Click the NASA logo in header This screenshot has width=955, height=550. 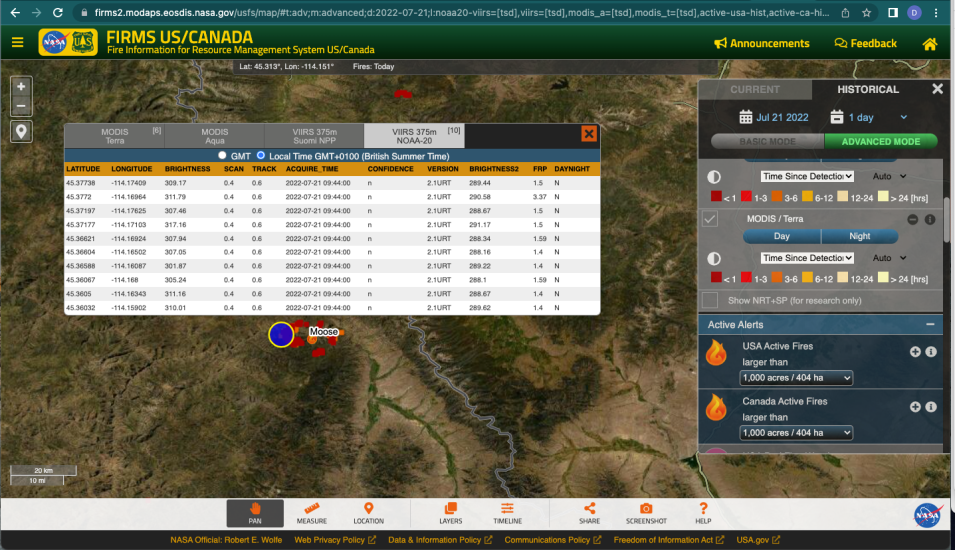point(54,43)
